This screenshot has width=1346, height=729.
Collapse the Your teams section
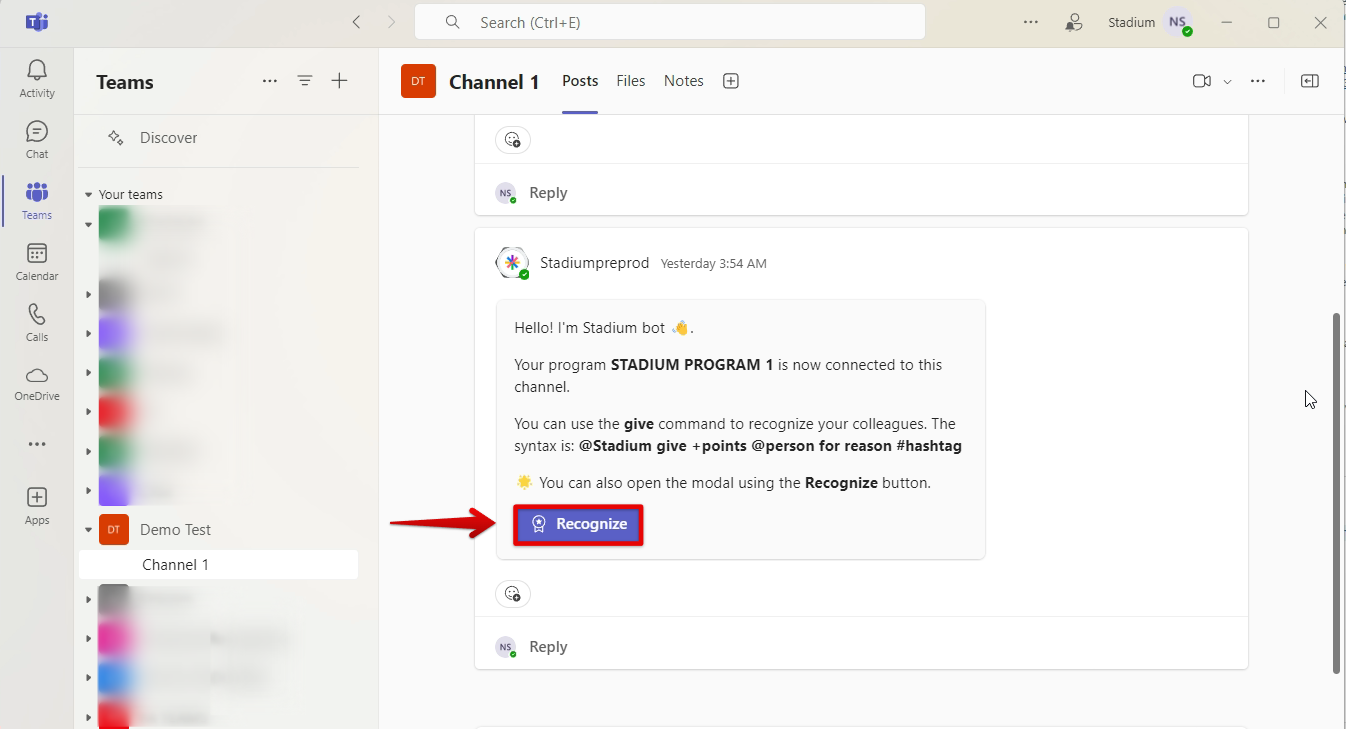88,195
